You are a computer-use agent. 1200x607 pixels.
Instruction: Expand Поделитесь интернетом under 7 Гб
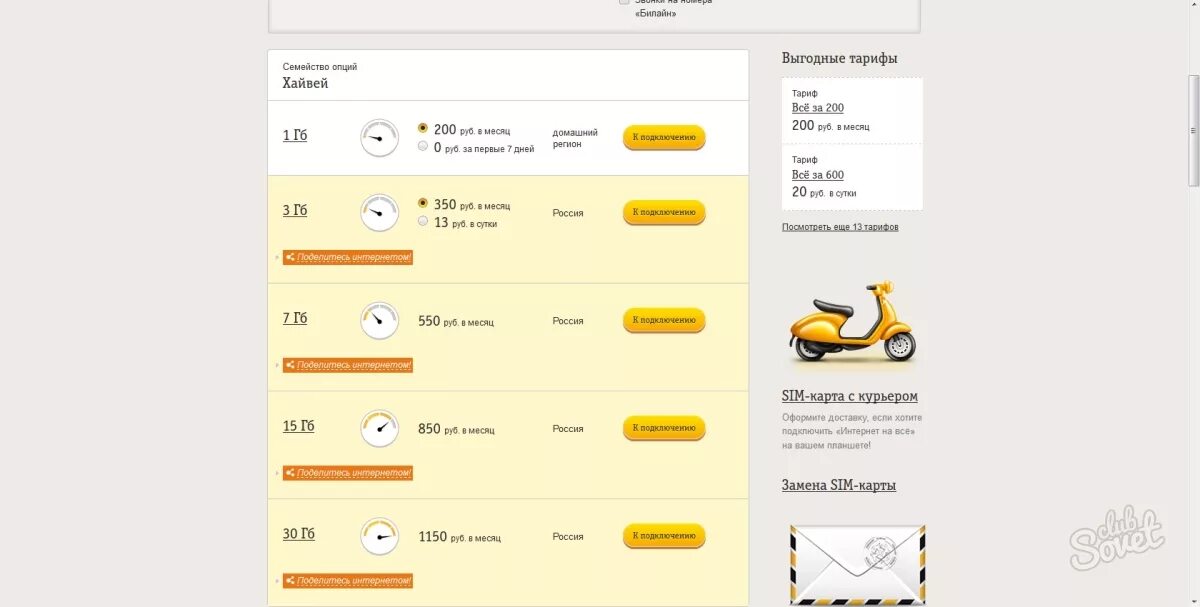(348, 365)
